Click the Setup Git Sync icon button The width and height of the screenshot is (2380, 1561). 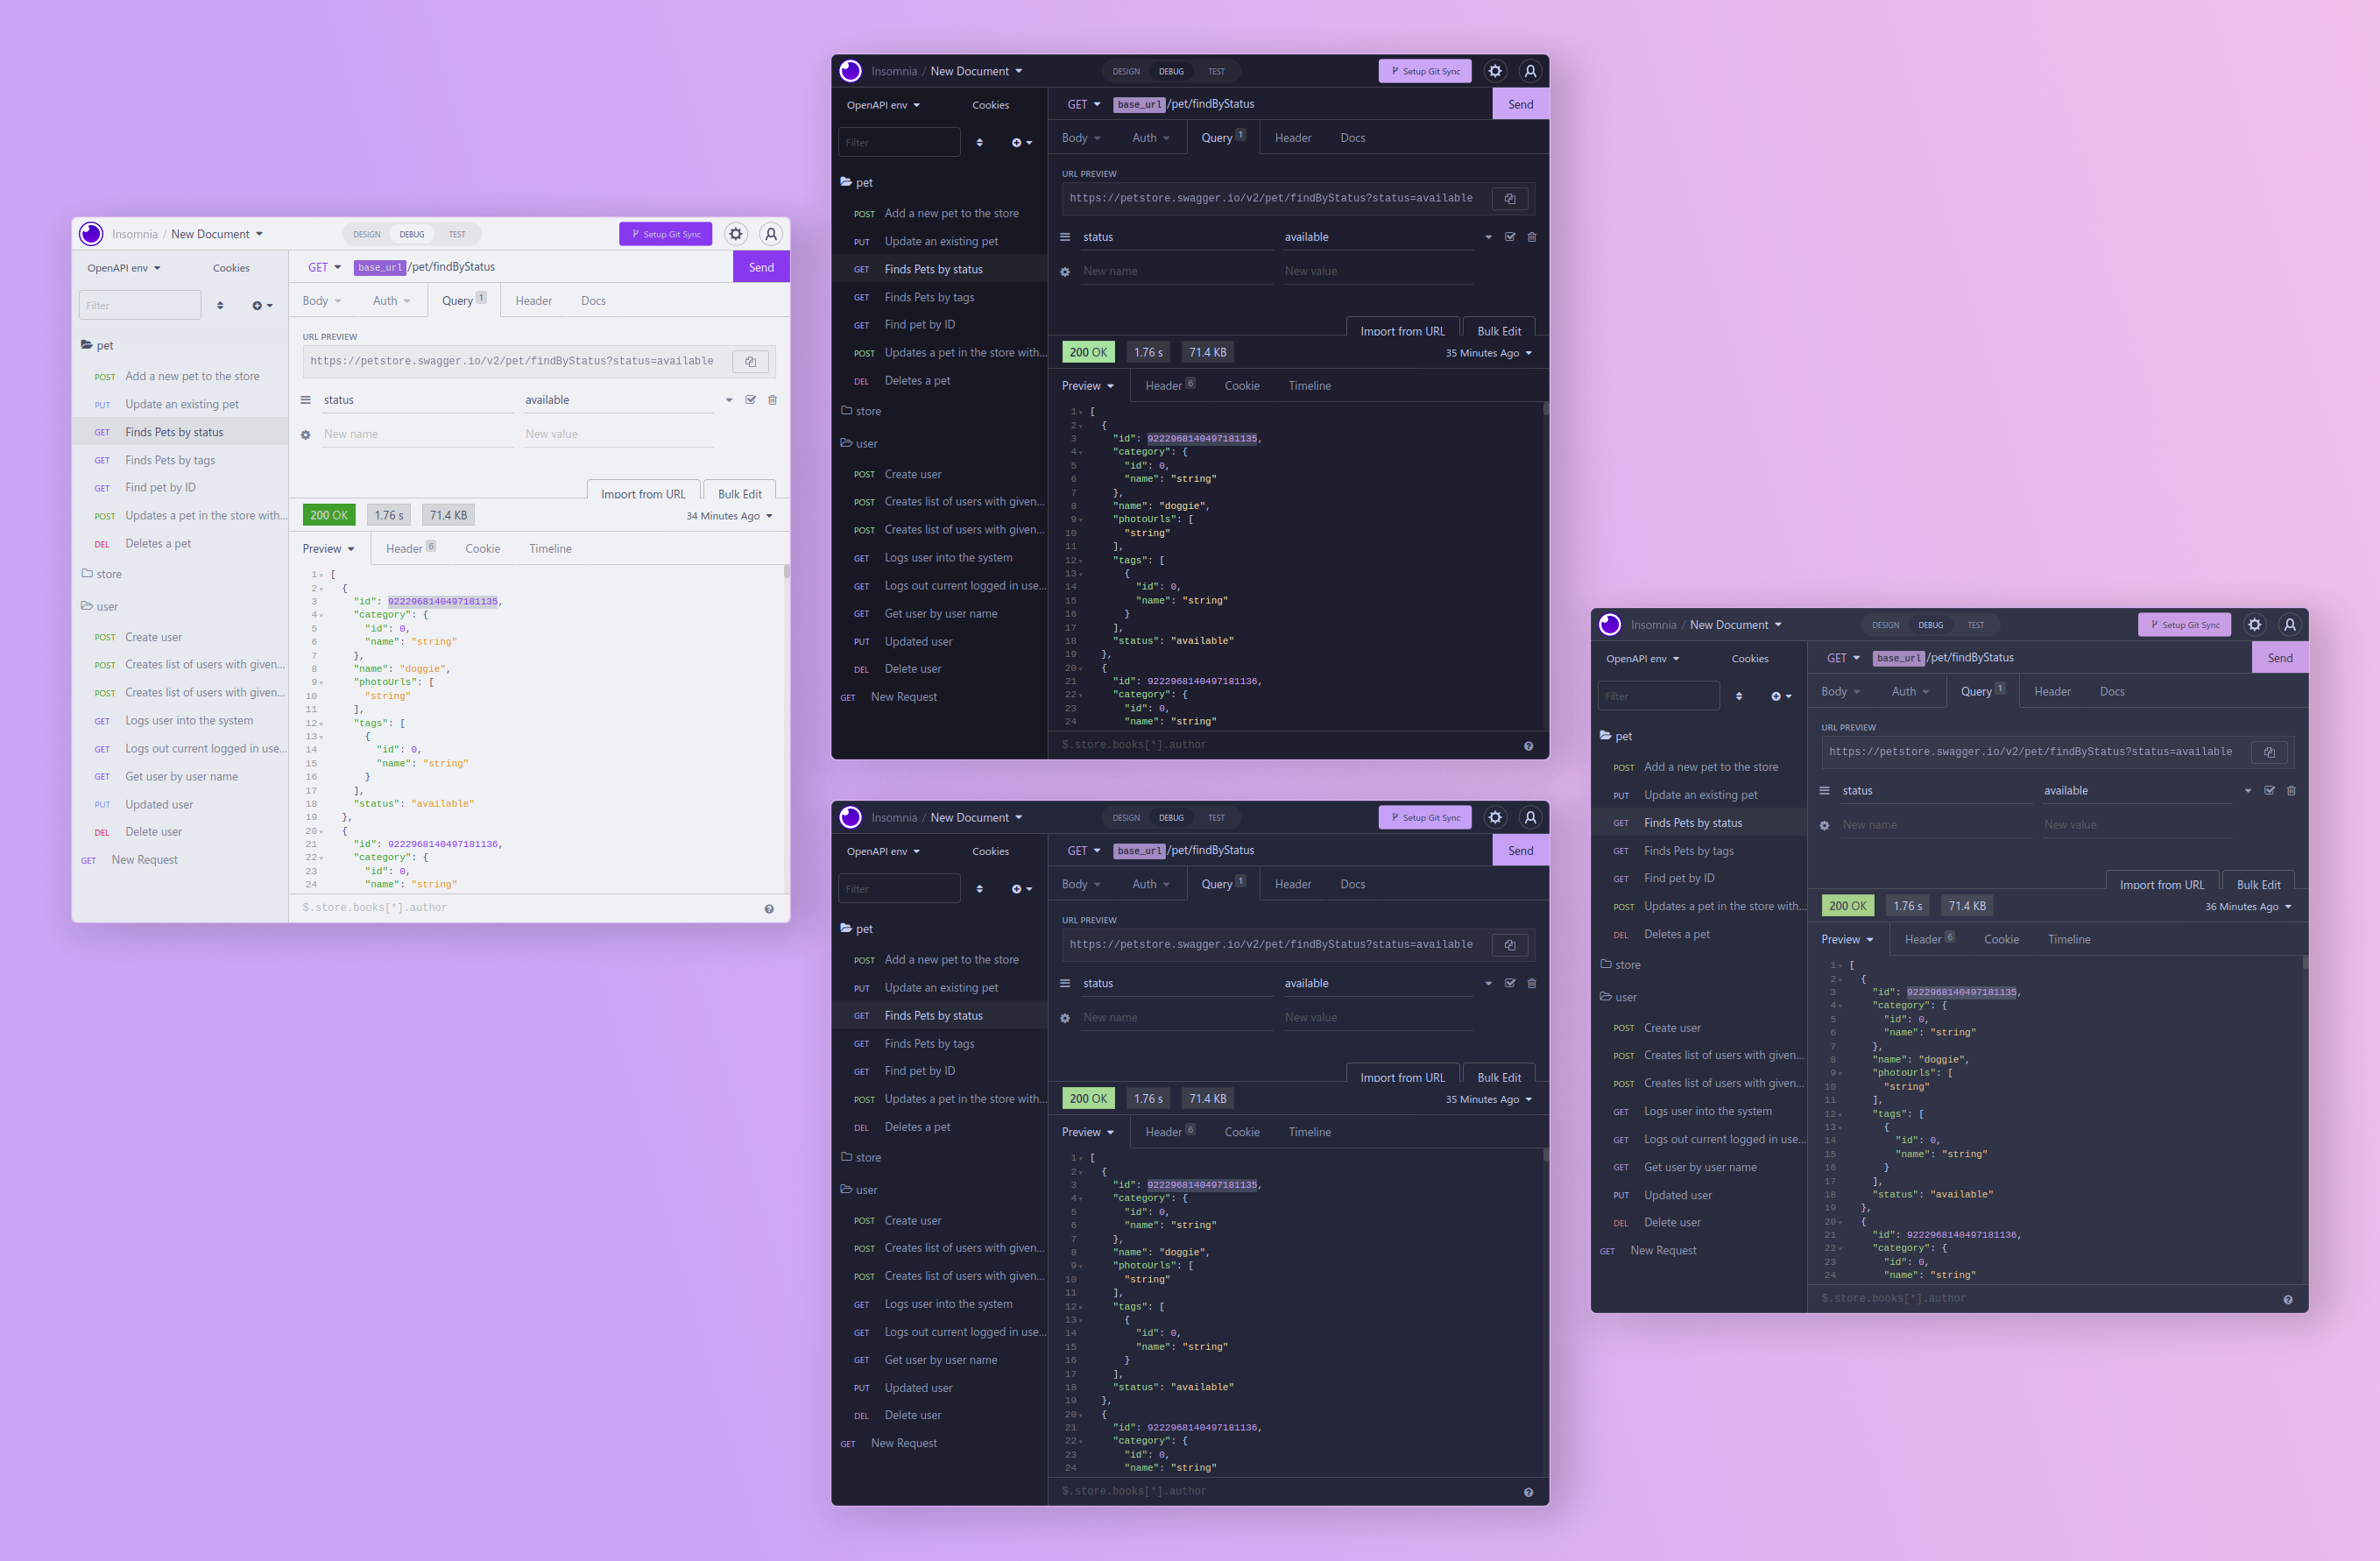coord(666,232)
